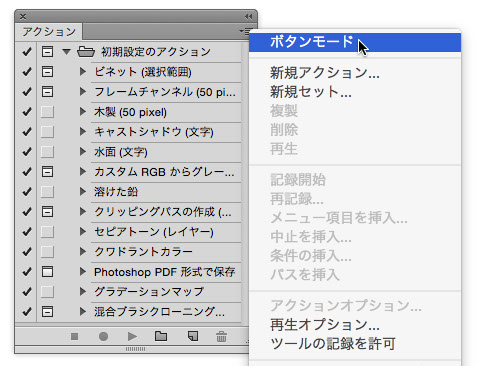Select the Photoshop PDF 形式で保存 action name
The height and width of the screenshot is (366, 482).
click(164, 272)
